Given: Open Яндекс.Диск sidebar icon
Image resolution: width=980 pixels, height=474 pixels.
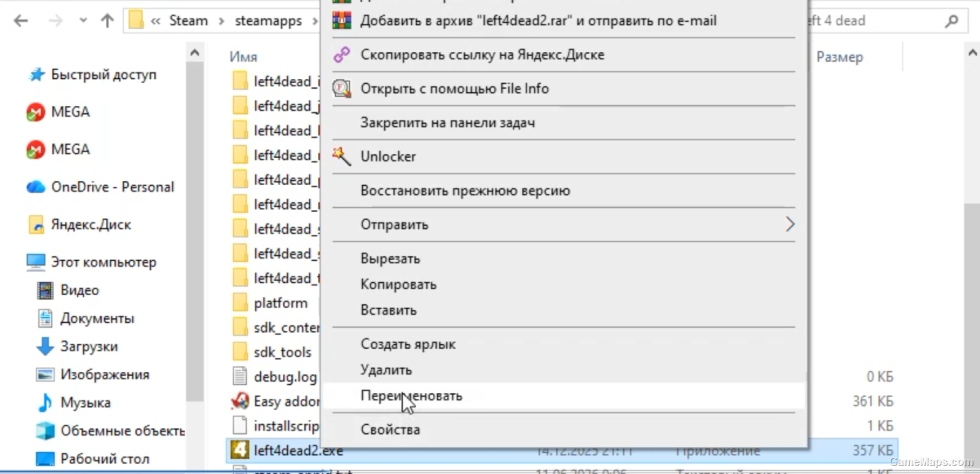Looking at the screenshot, I should [x=36, y=224].
